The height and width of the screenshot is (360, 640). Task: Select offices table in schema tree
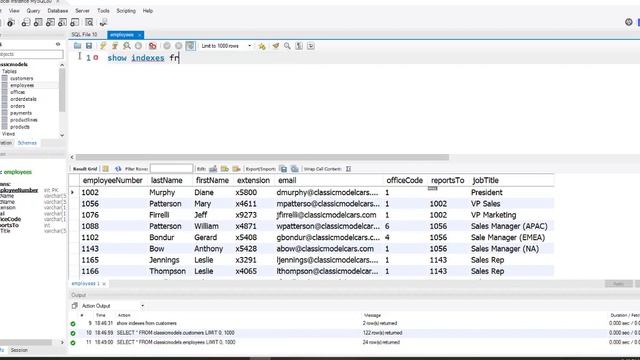tap(18, 92)
